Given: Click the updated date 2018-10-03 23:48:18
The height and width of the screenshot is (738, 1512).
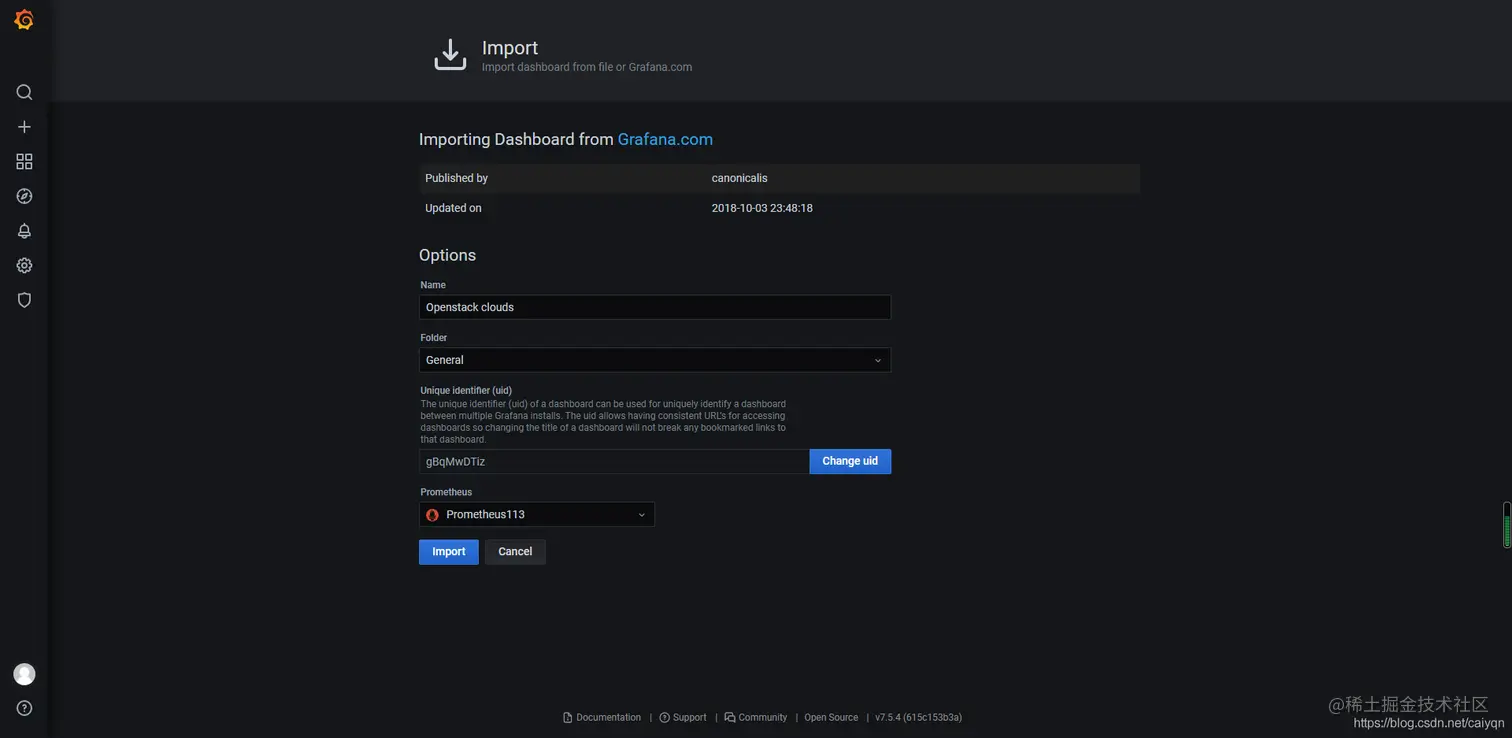Looking at the screenshot, I should [762, 208].
